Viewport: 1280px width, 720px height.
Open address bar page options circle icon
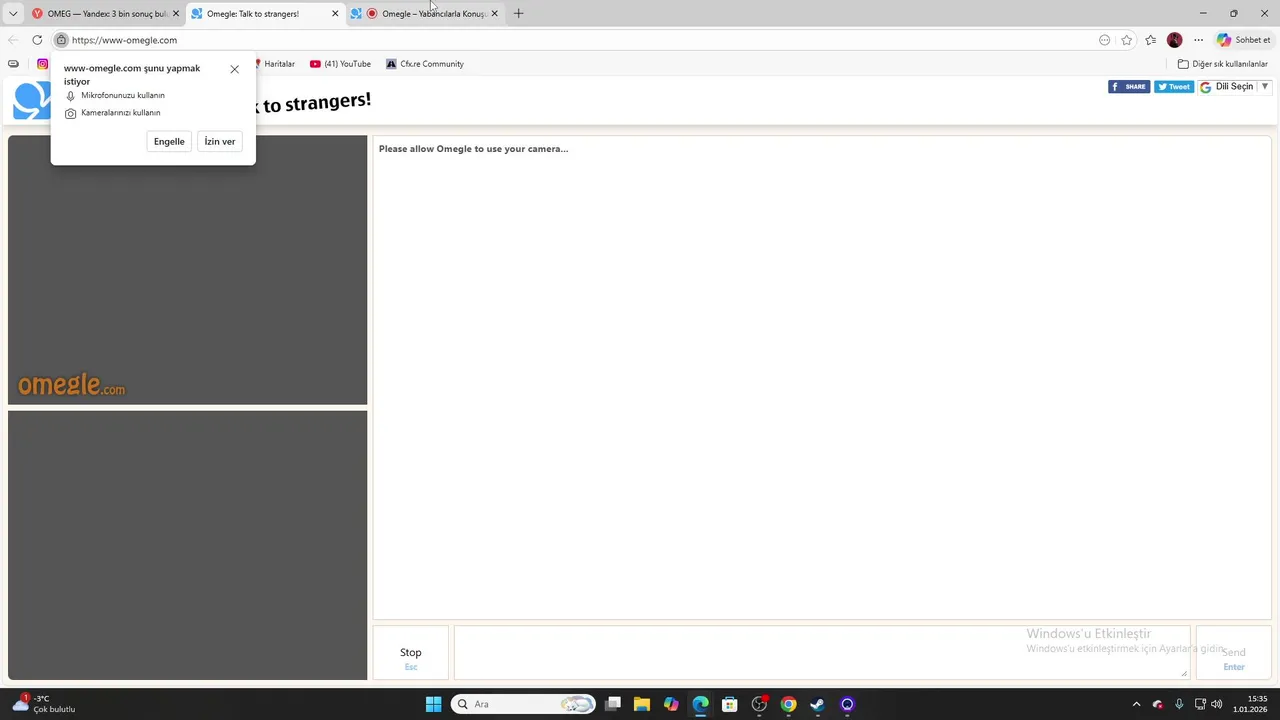point(1104,40)
